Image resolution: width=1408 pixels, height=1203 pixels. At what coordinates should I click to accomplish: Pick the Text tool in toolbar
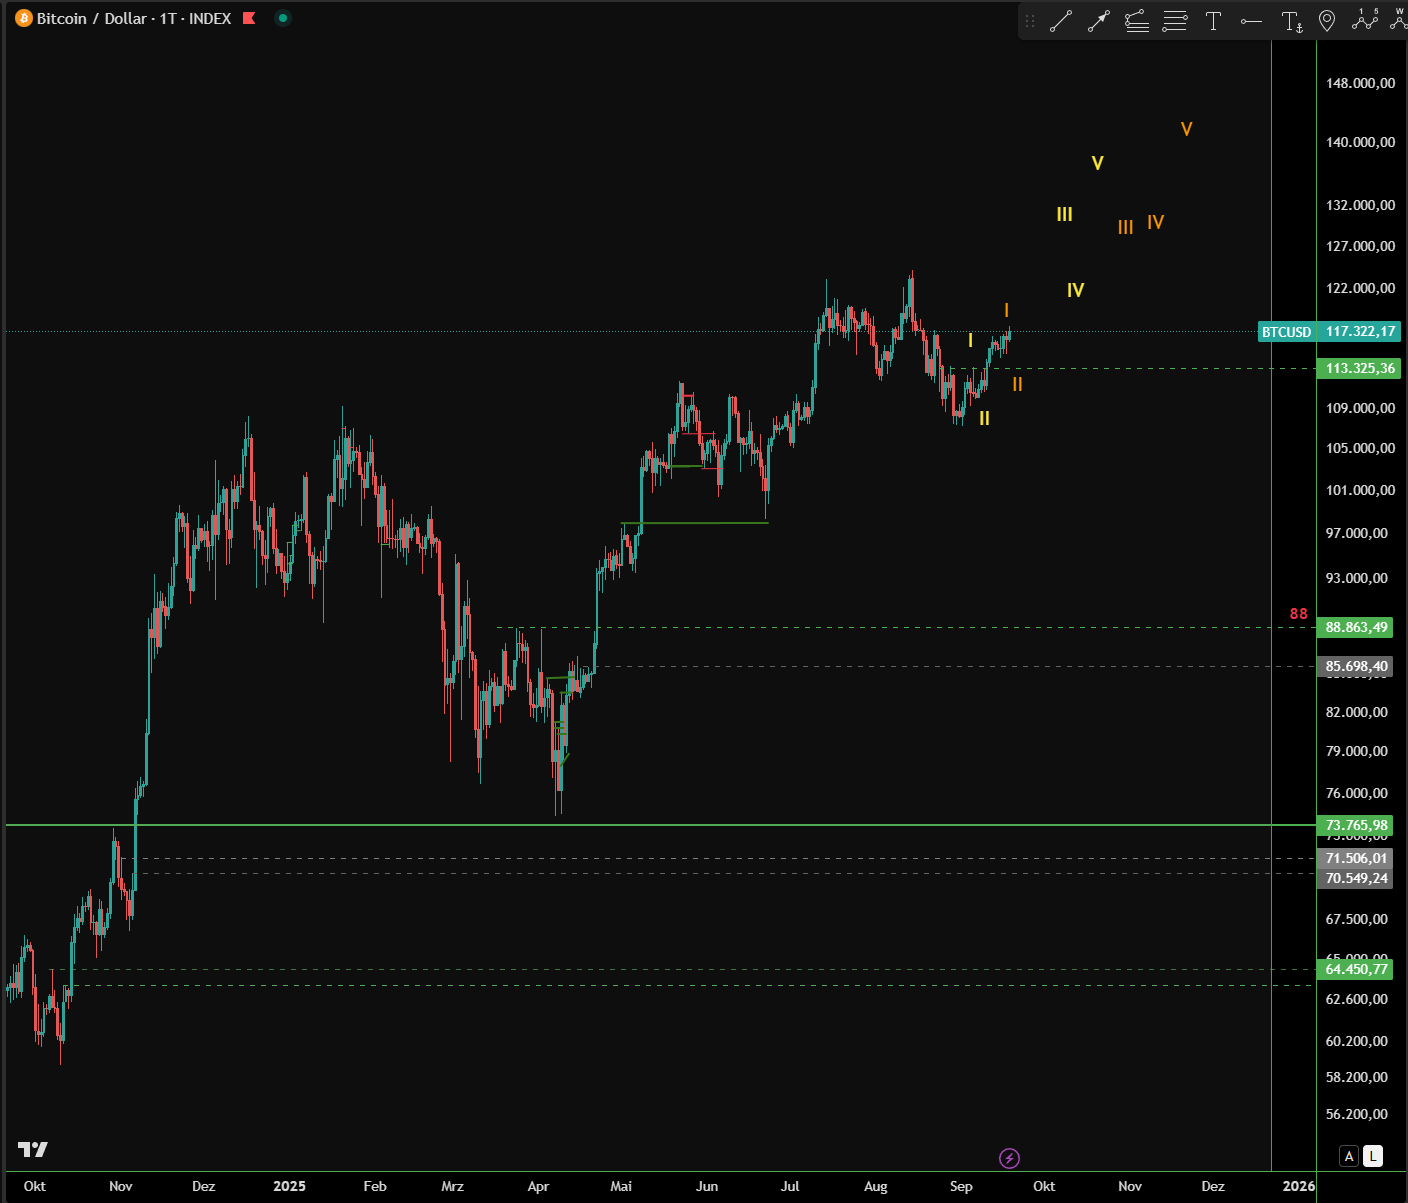click(1213, 21)
